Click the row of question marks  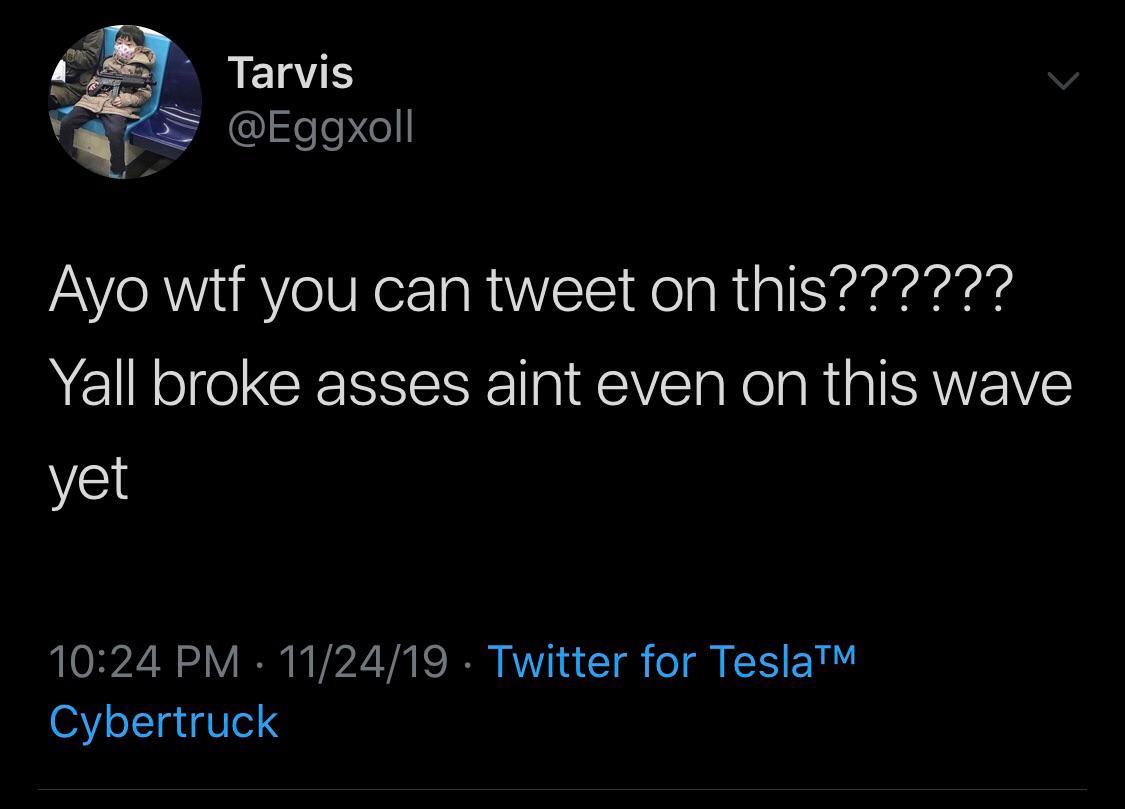click(x=921, y=289)
